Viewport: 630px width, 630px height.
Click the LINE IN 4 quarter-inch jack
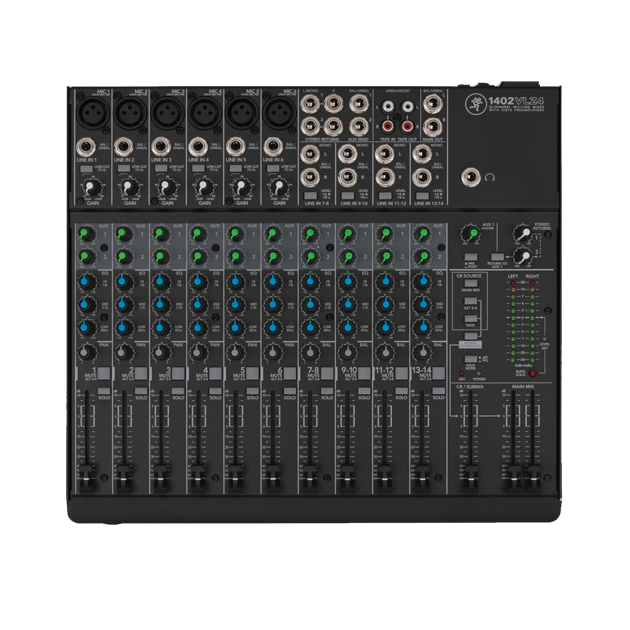[198, 147]
